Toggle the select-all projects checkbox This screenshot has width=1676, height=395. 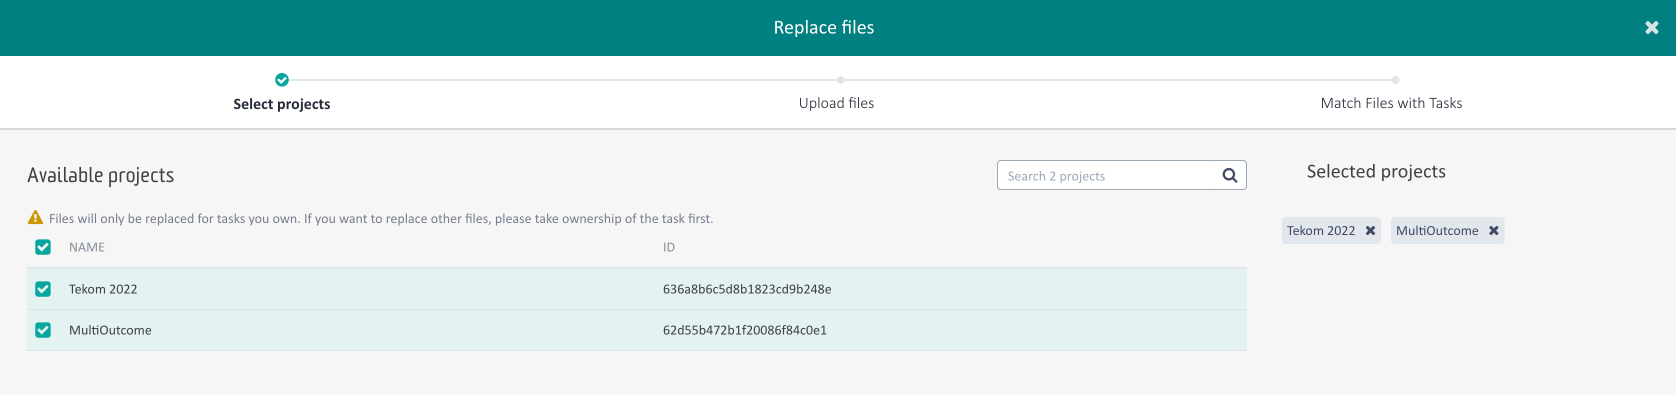(x=43, y=247)
